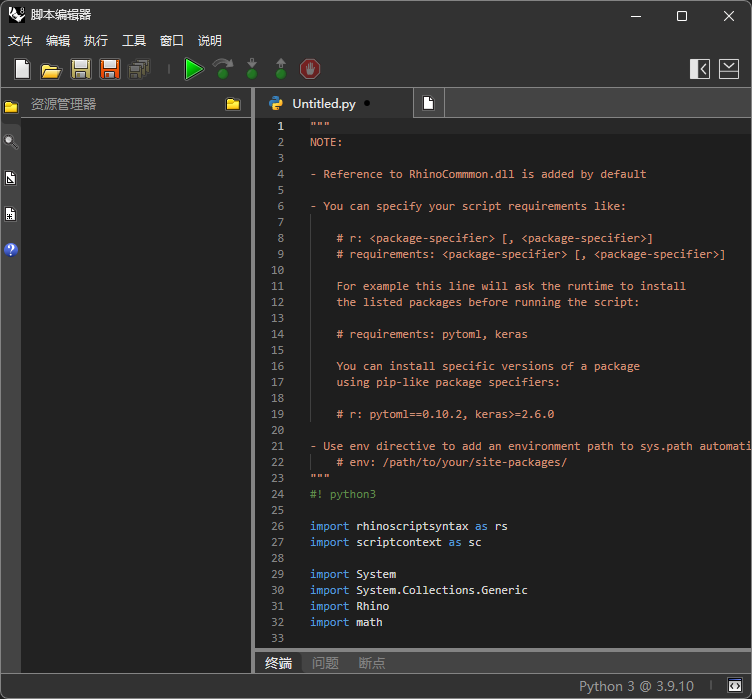Click the 'NOTE:' comment line
752x699 pixels.
click(326, 142)
